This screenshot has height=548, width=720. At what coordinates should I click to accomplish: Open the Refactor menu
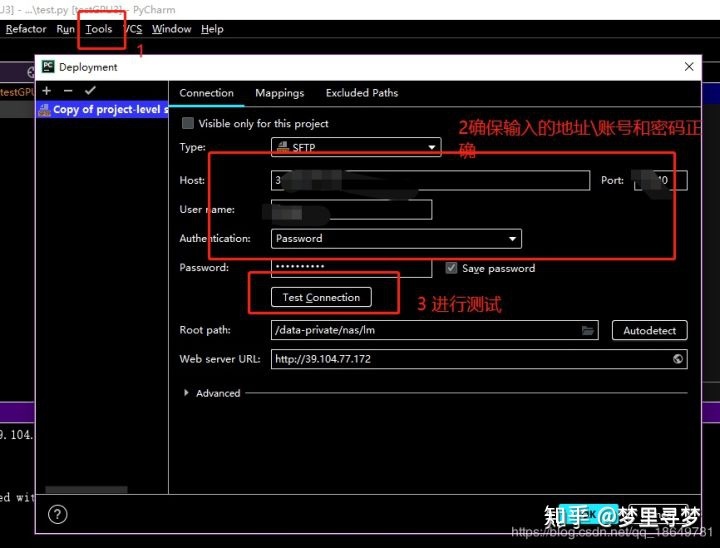click(26, 29)
